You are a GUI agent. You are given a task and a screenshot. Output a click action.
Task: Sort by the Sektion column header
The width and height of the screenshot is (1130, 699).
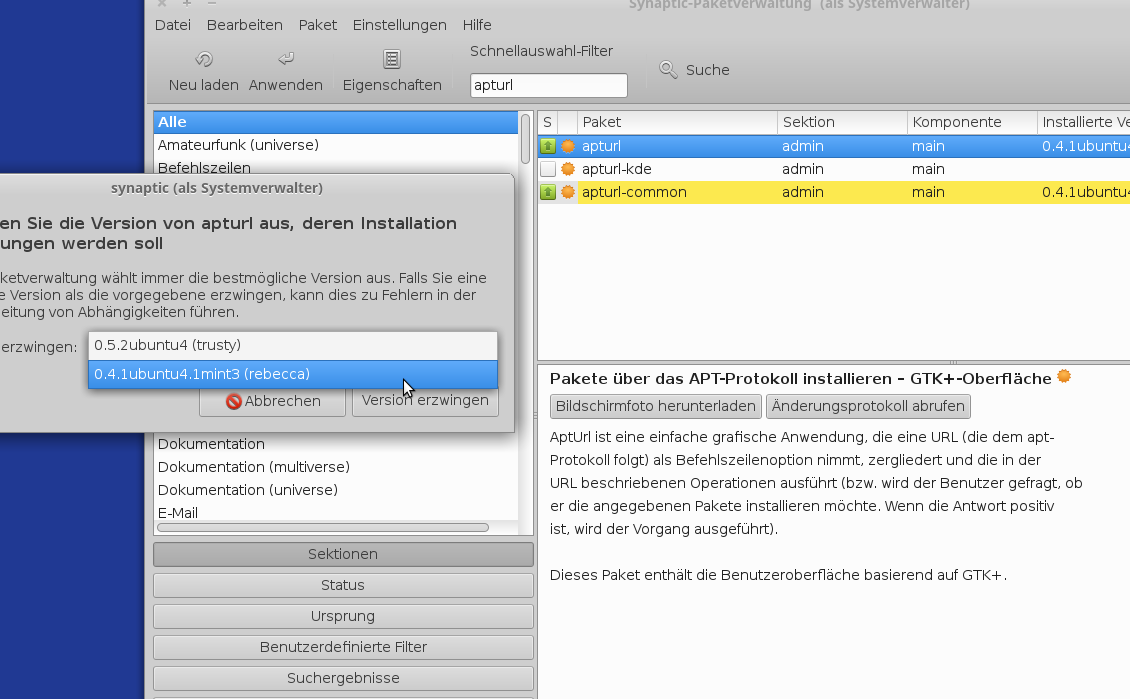[x=842, y=123]
